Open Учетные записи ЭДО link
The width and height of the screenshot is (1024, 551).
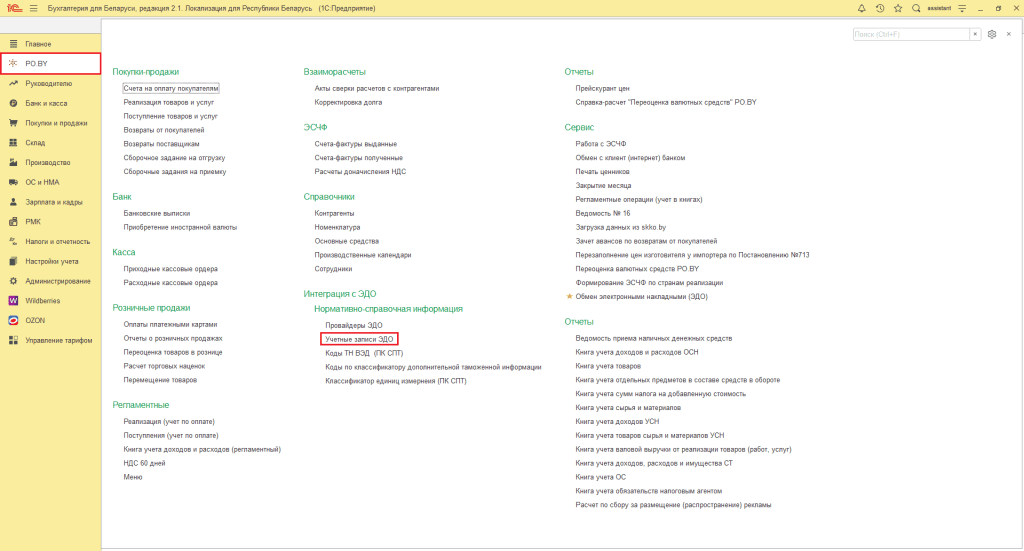[360, 339]
